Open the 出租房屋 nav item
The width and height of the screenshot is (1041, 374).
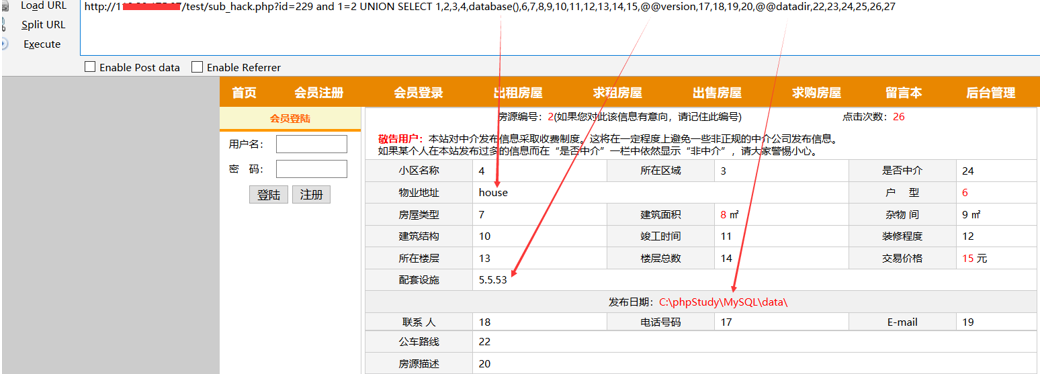[518, 93]
